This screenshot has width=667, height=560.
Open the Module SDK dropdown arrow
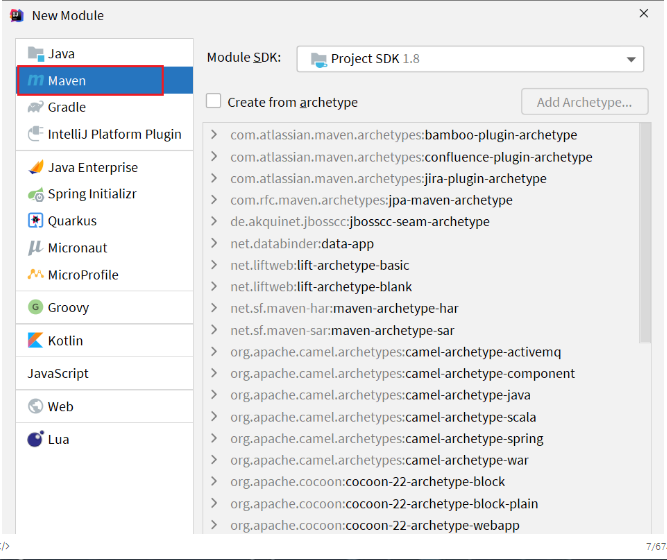click(x=631, y=59)
